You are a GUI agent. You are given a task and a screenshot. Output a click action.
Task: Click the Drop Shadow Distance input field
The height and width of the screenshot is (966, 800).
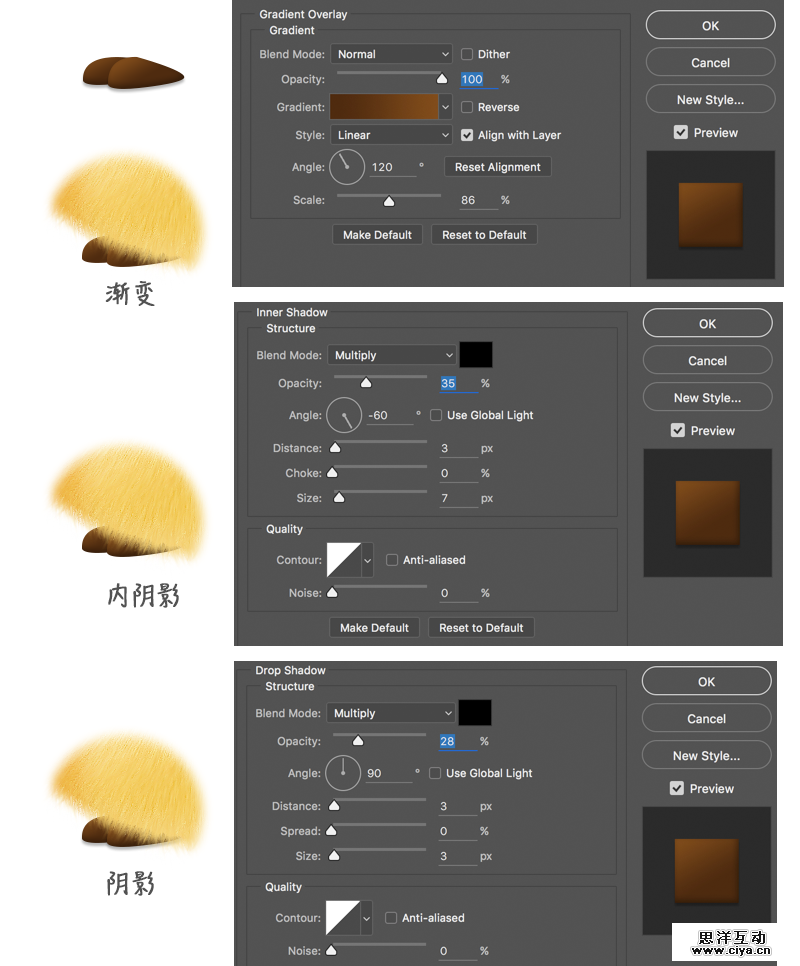coord(458,806)
